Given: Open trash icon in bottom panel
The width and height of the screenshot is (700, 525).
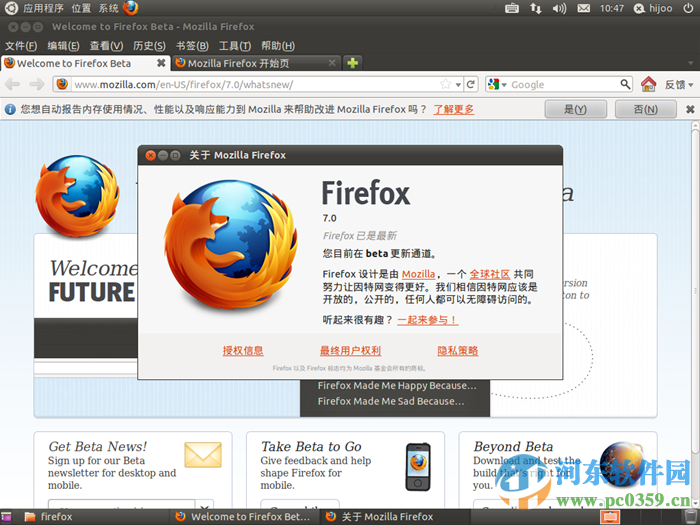Looking at the screenshot, I should point(690,517).
